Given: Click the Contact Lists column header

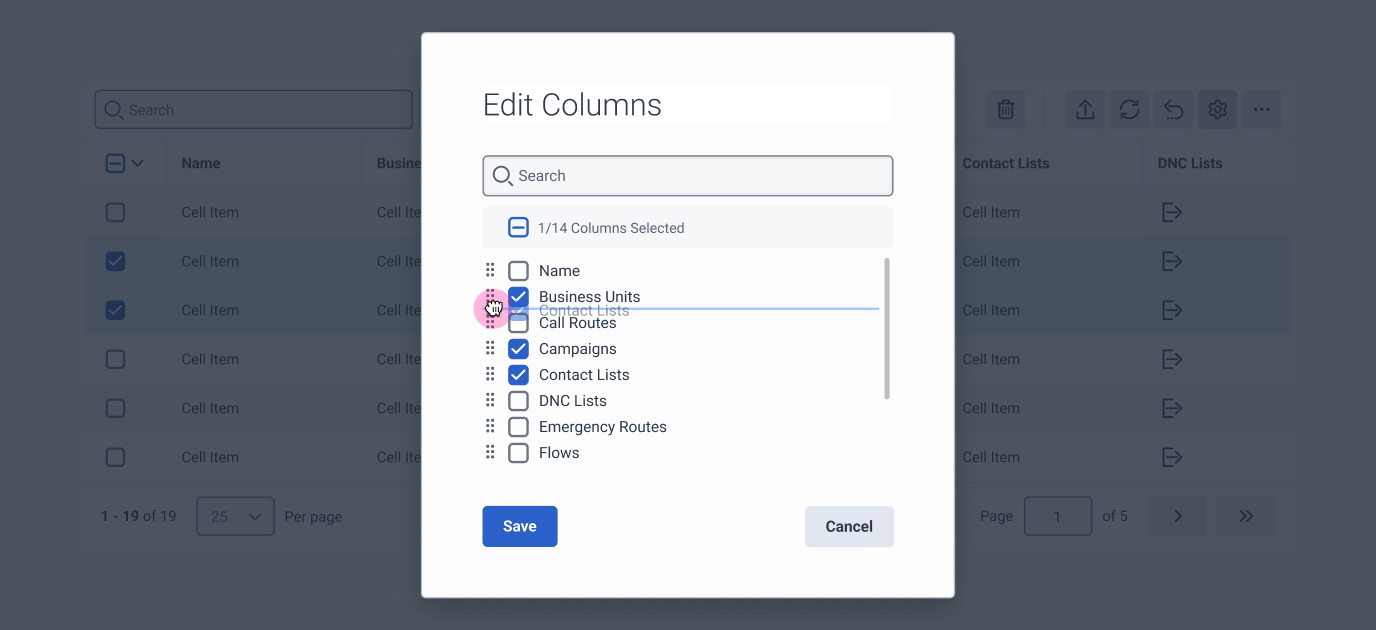Looking at the screenshot, I should pyautogui.click(x=1005, y=162).
